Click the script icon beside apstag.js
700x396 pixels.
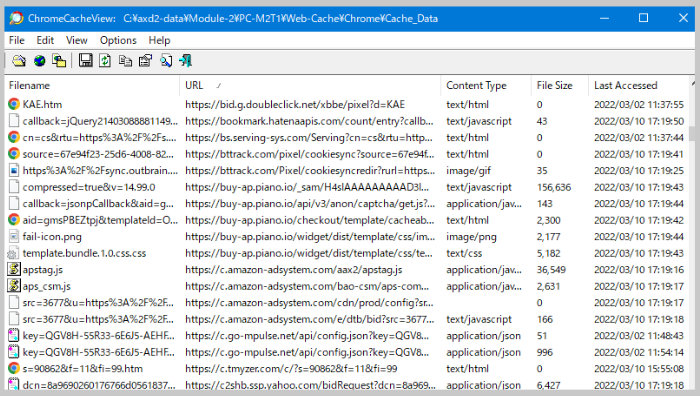click(14, 269)
